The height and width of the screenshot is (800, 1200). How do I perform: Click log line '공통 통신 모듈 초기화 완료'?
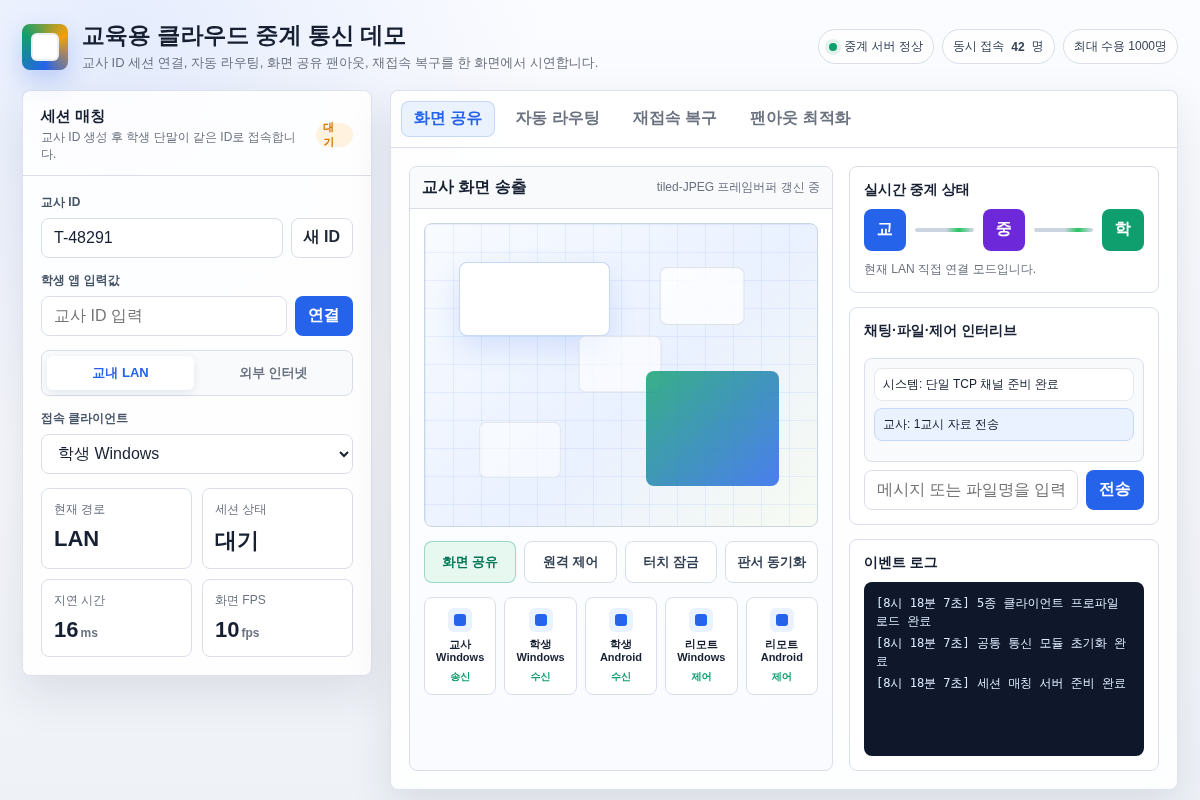(x=1004, y=652)
